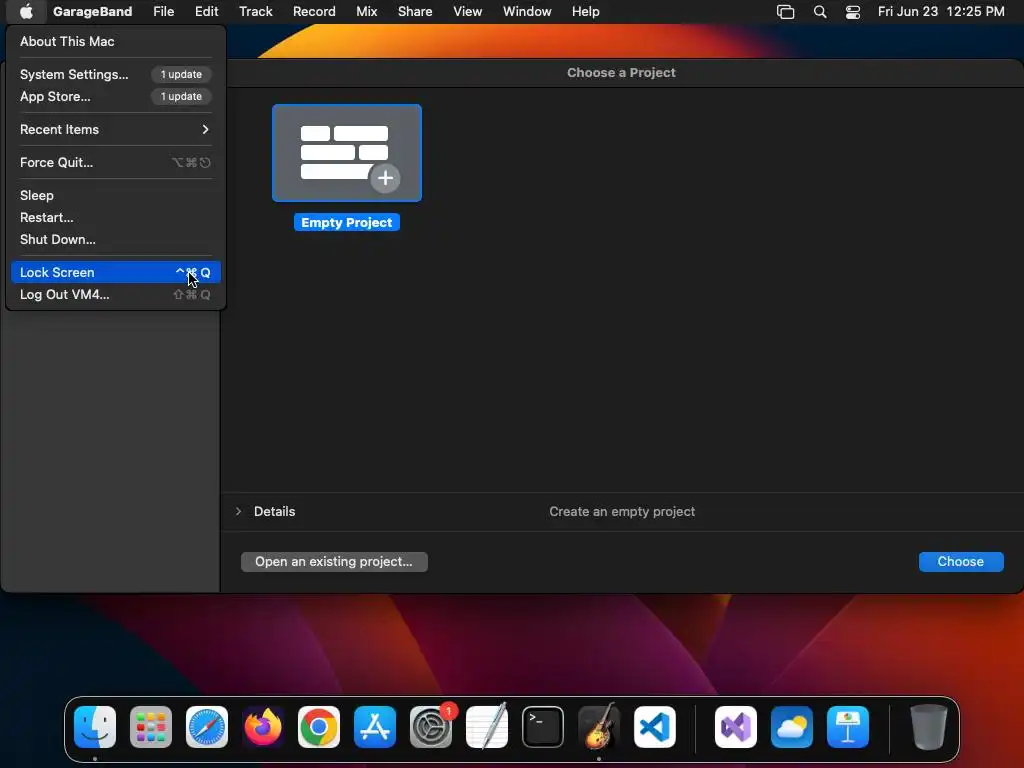Expand the Details disclosure chevron

[238, 511]
